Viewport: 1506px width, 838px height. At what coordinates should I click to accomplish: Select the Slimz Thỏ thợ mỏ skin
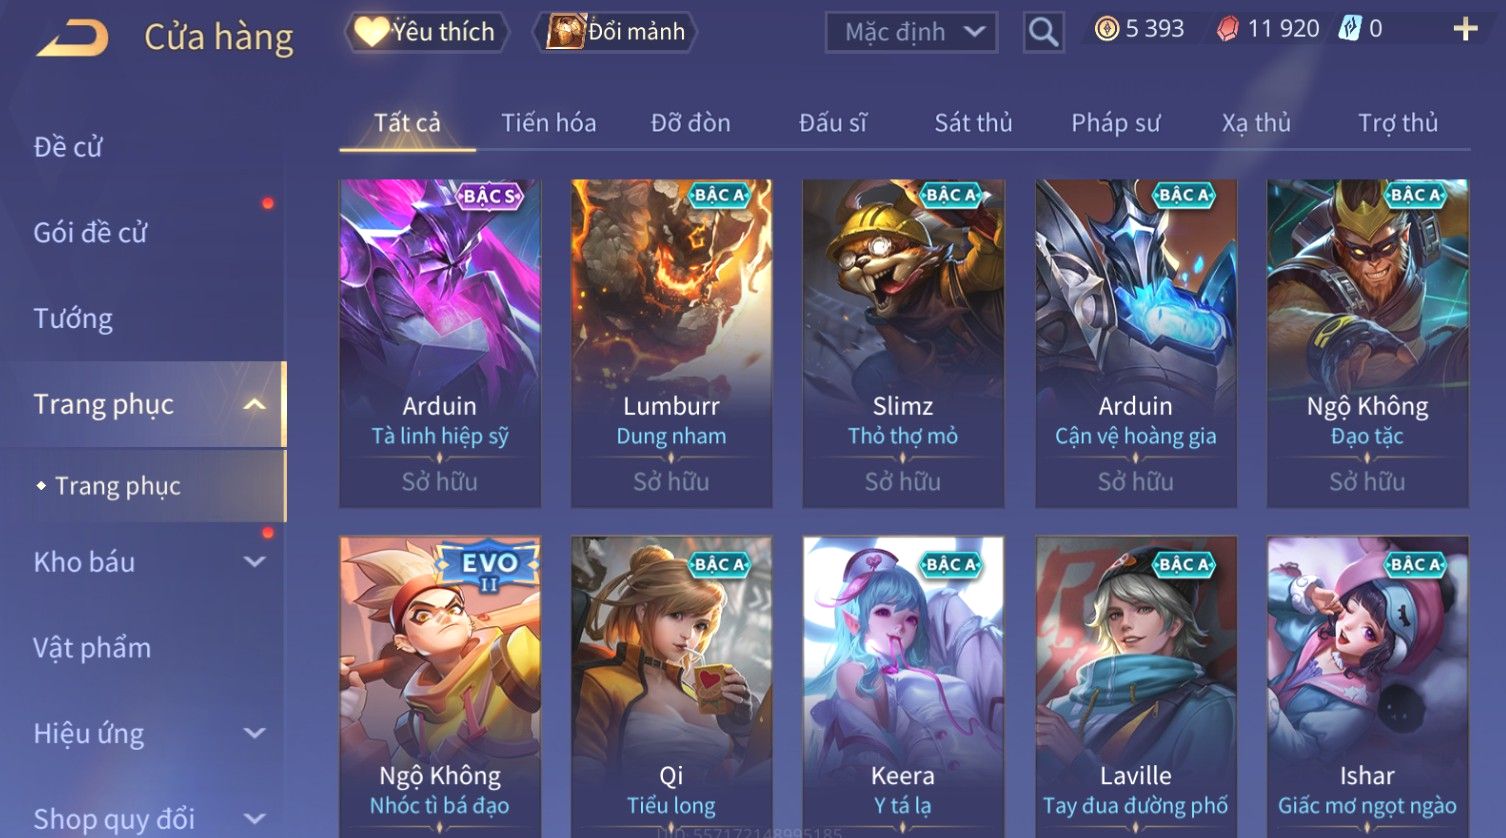tap(903, 343)
